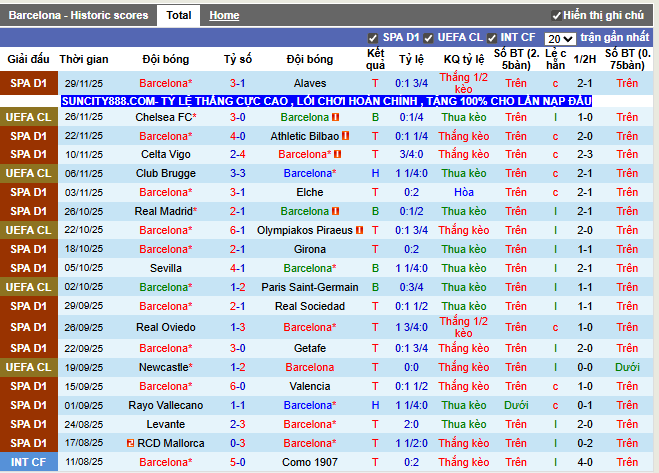
Task: Select Como 1907 team name
Action: (310, 462)
